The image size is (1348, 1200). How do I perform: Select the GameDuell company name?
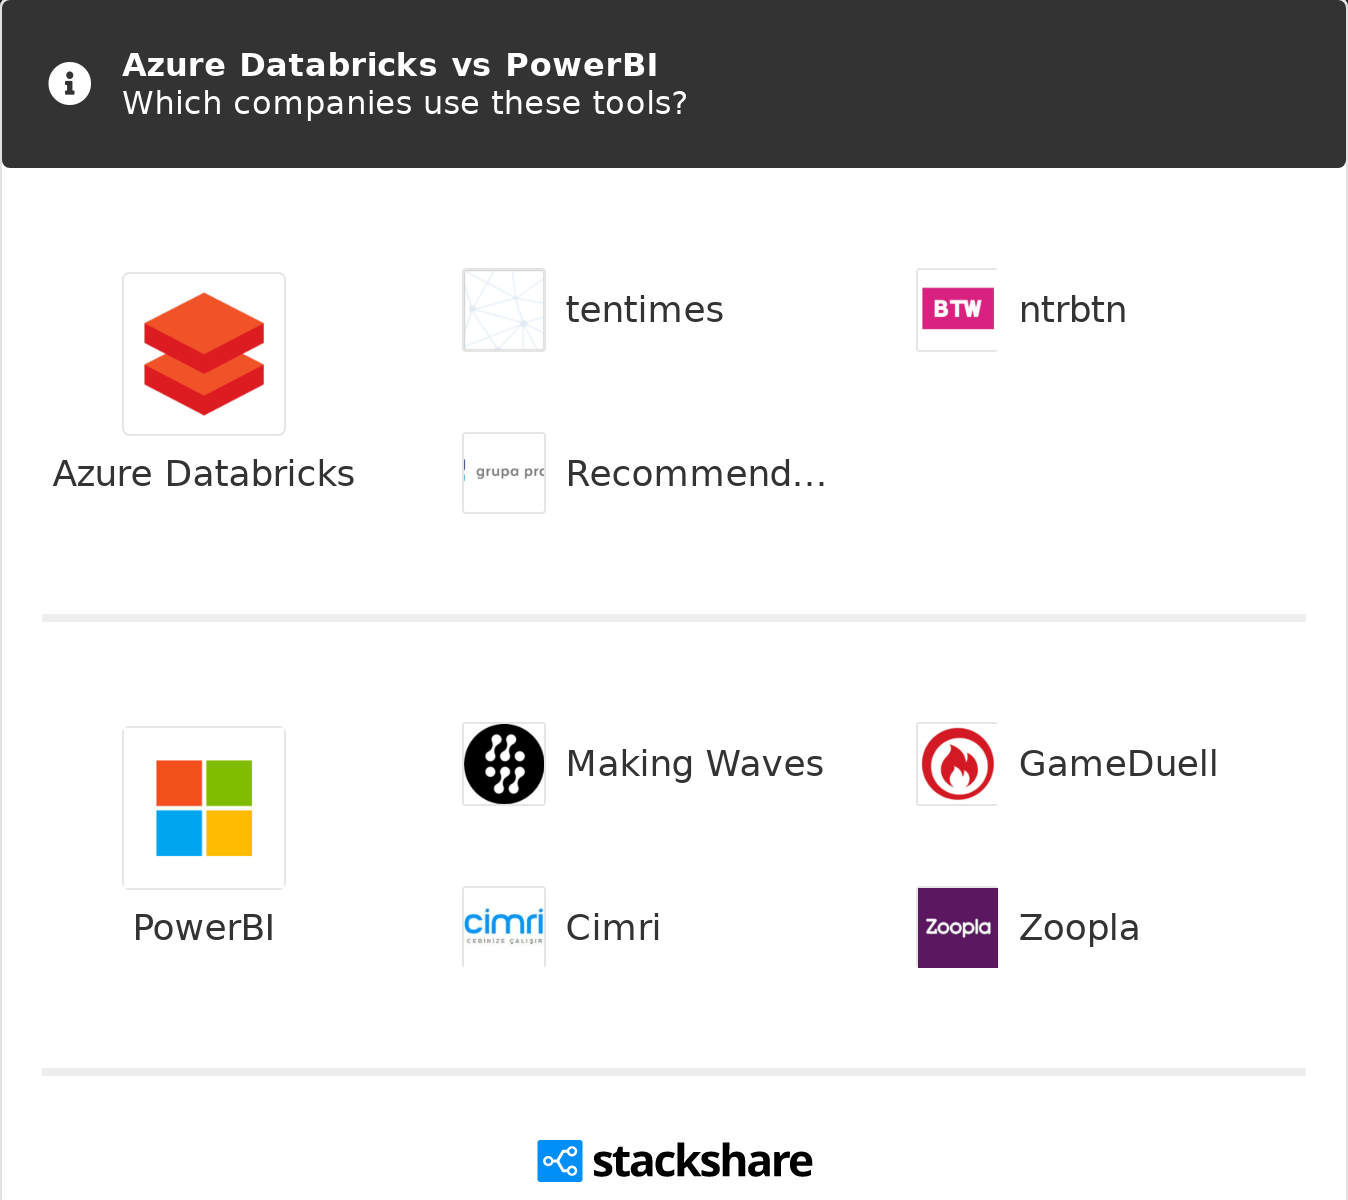1118,764
